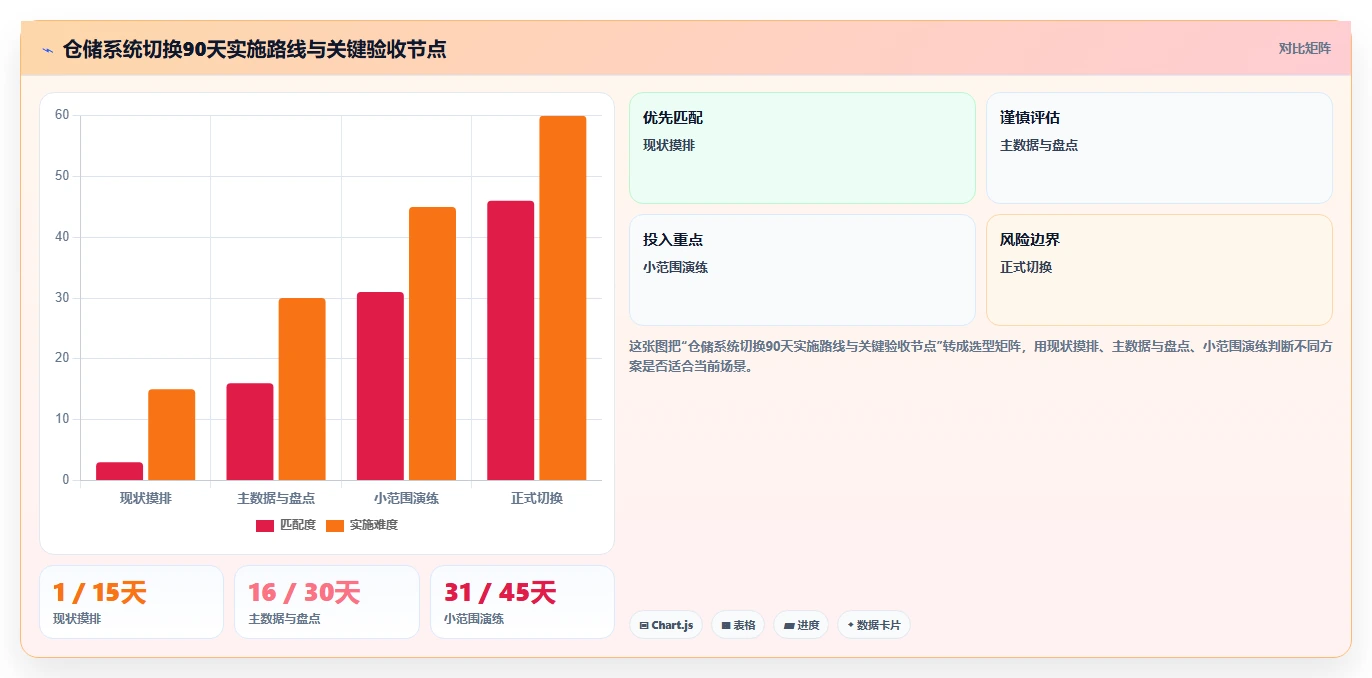This screenshot has width=1372, height=678.
Task: Click the orange 小范围演练 bar
Action: click(432, 343)
